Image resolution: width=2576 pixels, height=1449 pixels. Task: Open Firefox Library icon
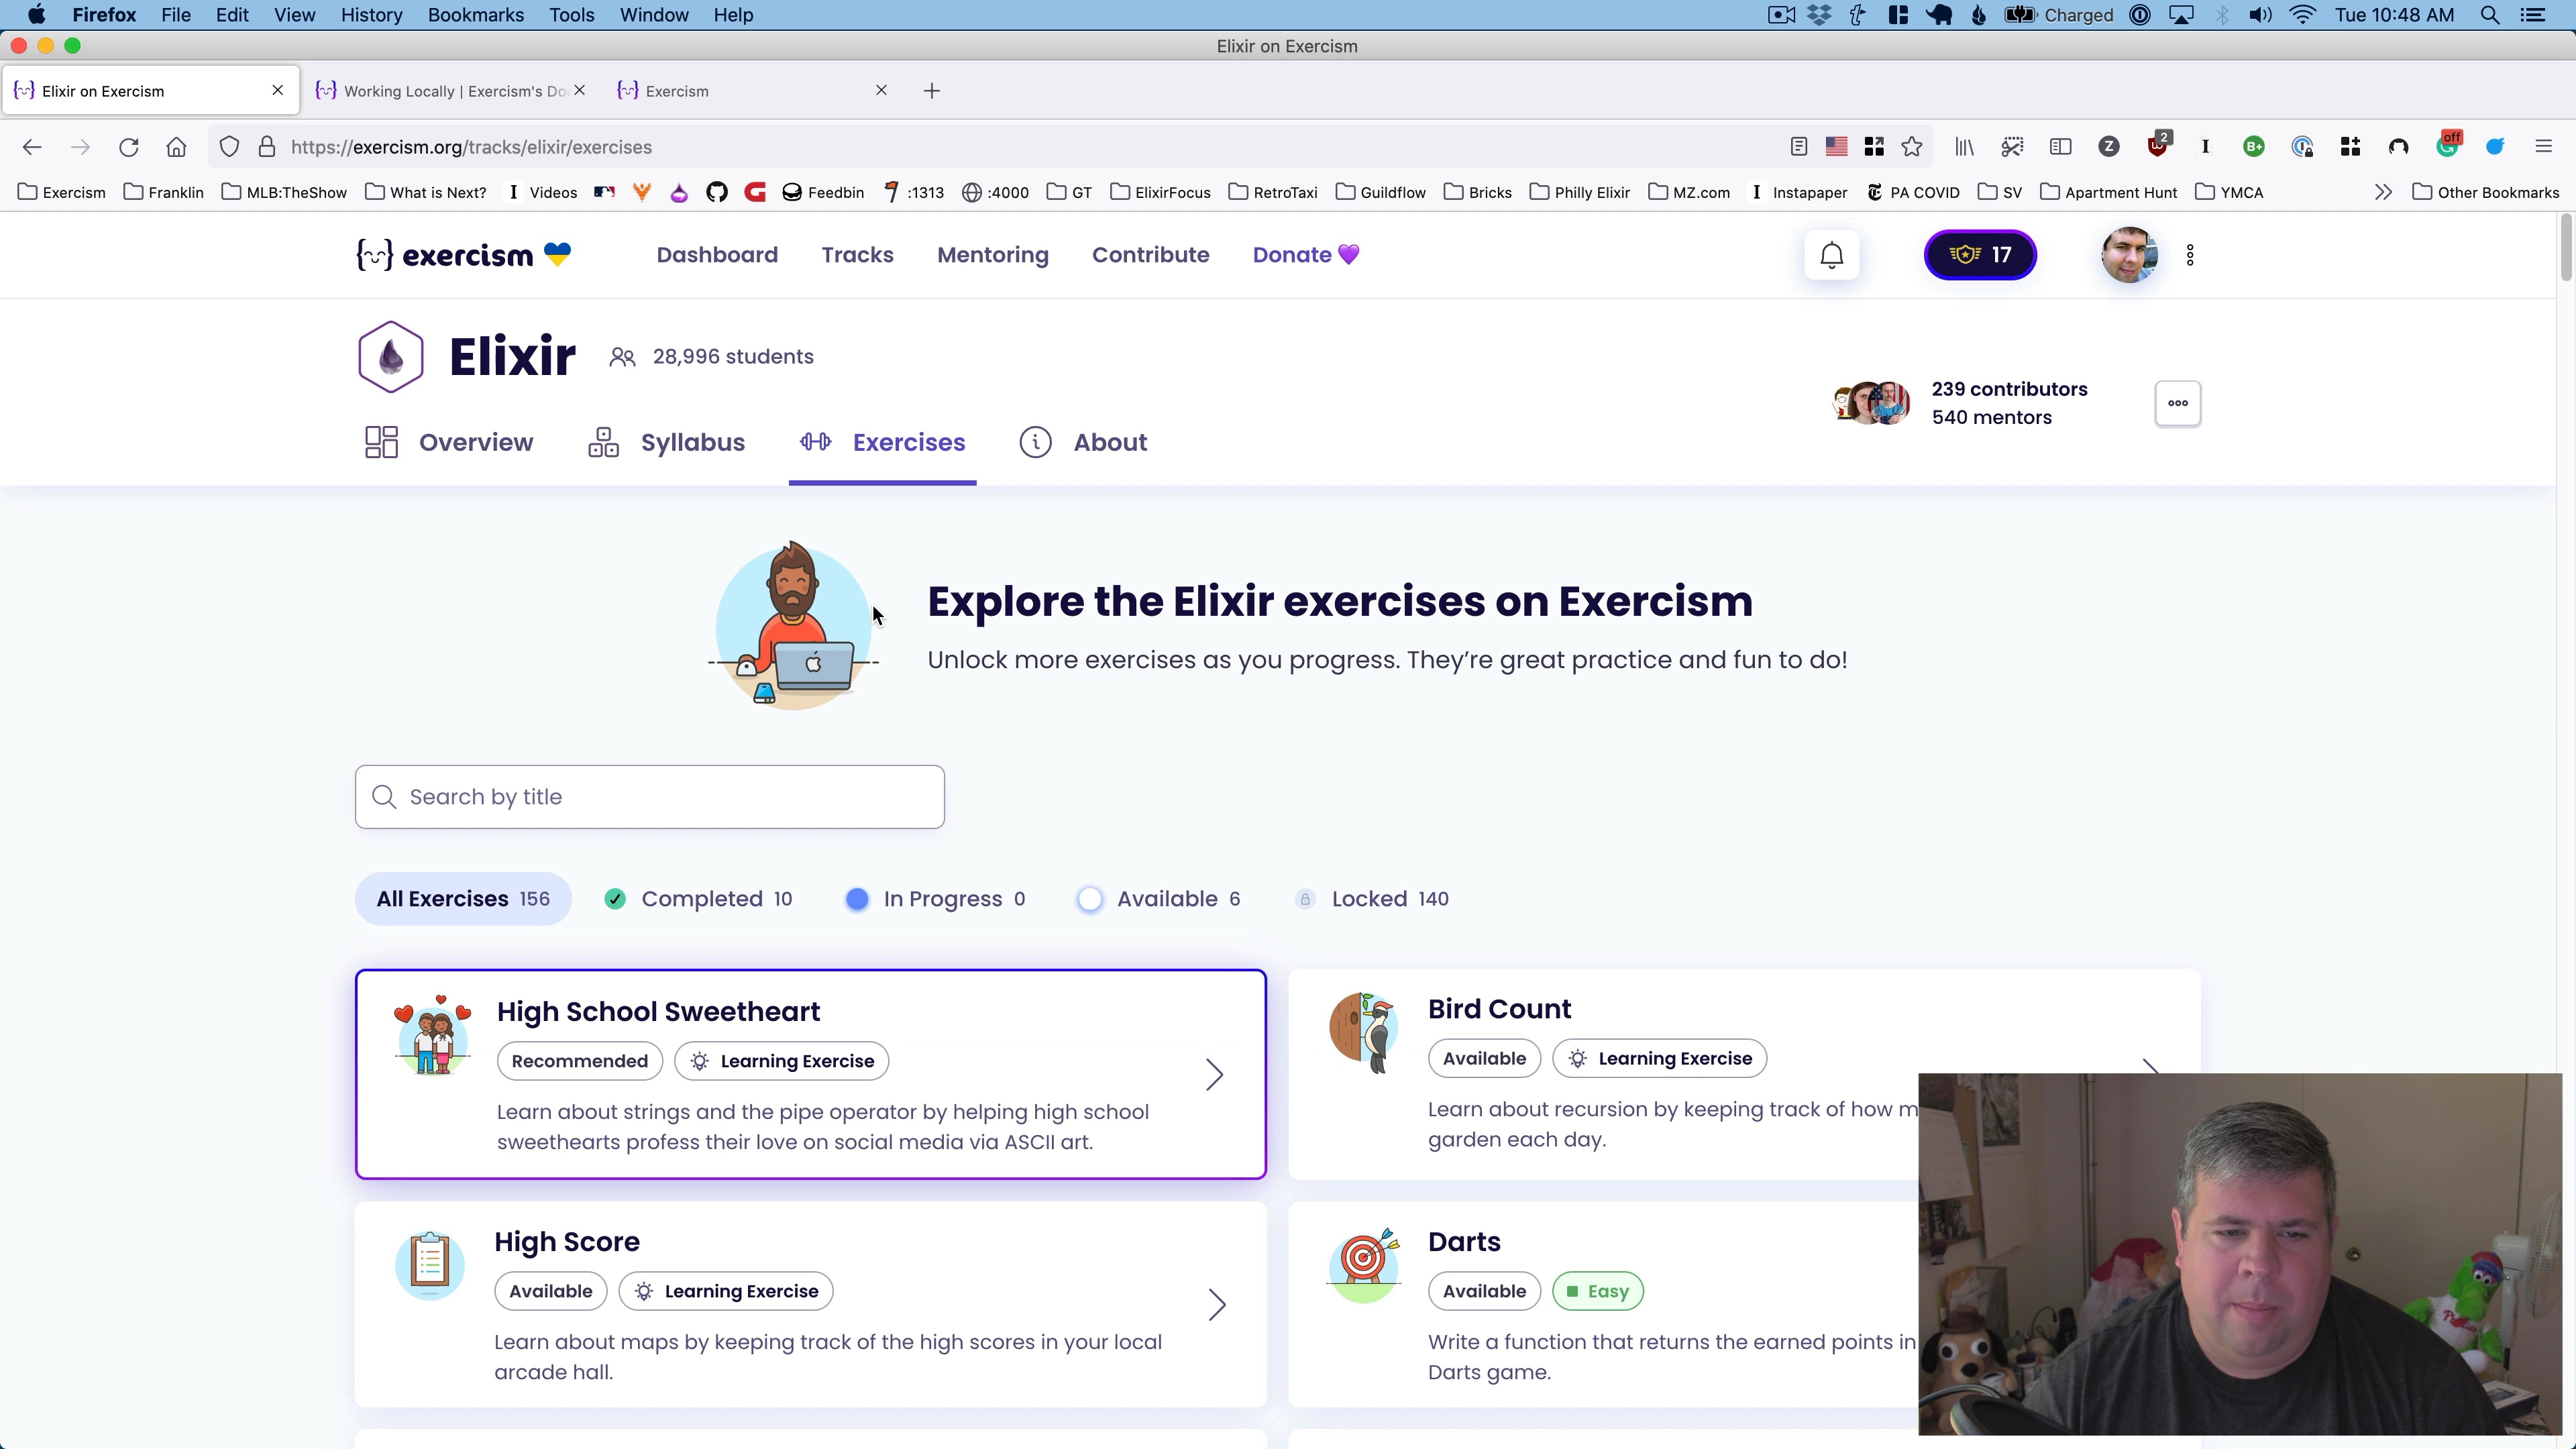point(1964,147)
